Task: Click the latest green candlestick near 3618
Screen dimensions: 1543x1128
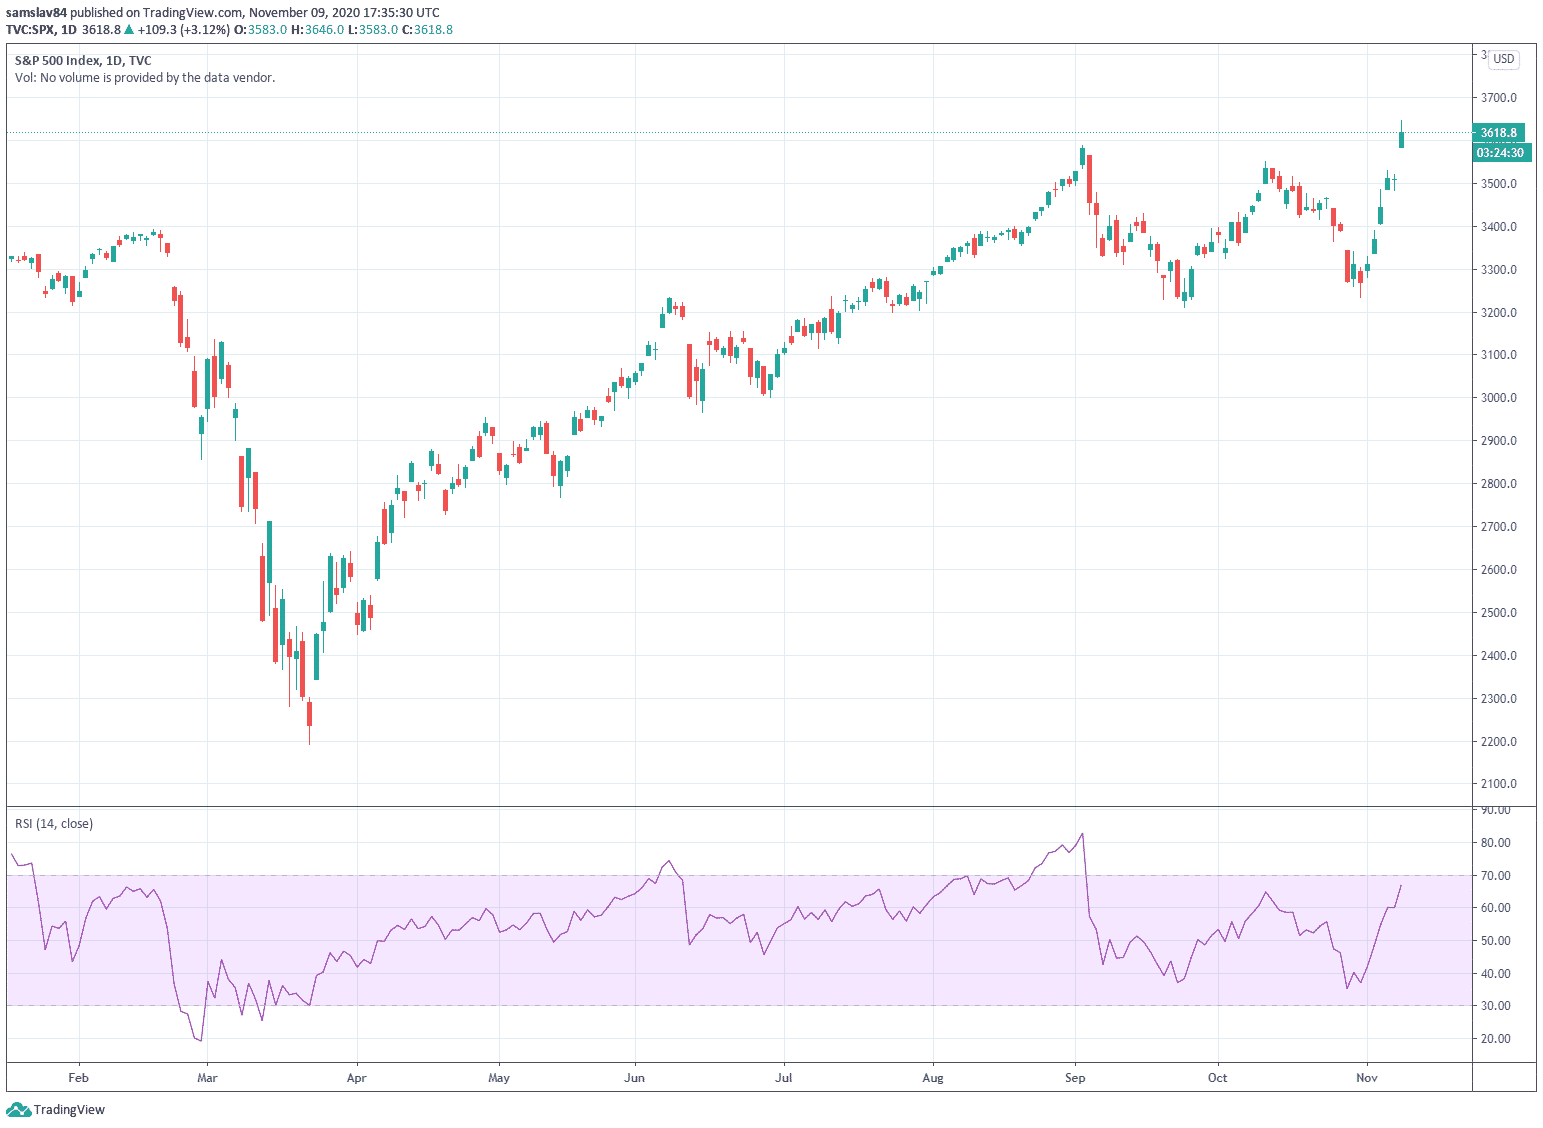Action: (x=1401, y=139)
